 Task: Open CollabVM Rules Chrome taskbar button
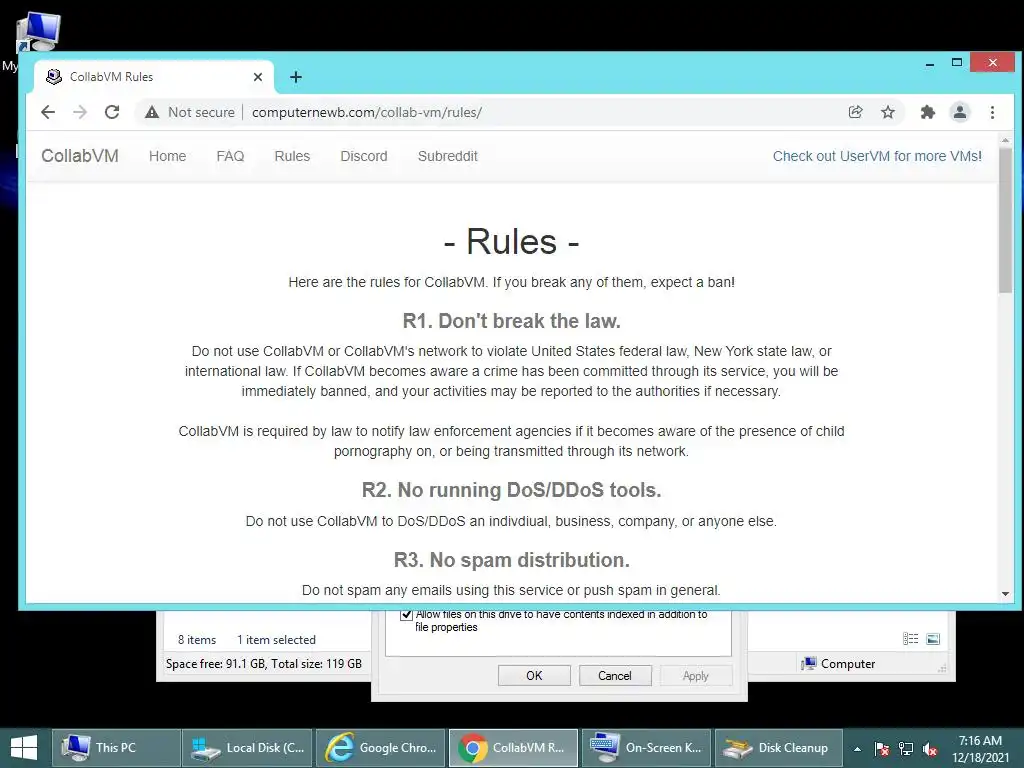pos(513,748)
